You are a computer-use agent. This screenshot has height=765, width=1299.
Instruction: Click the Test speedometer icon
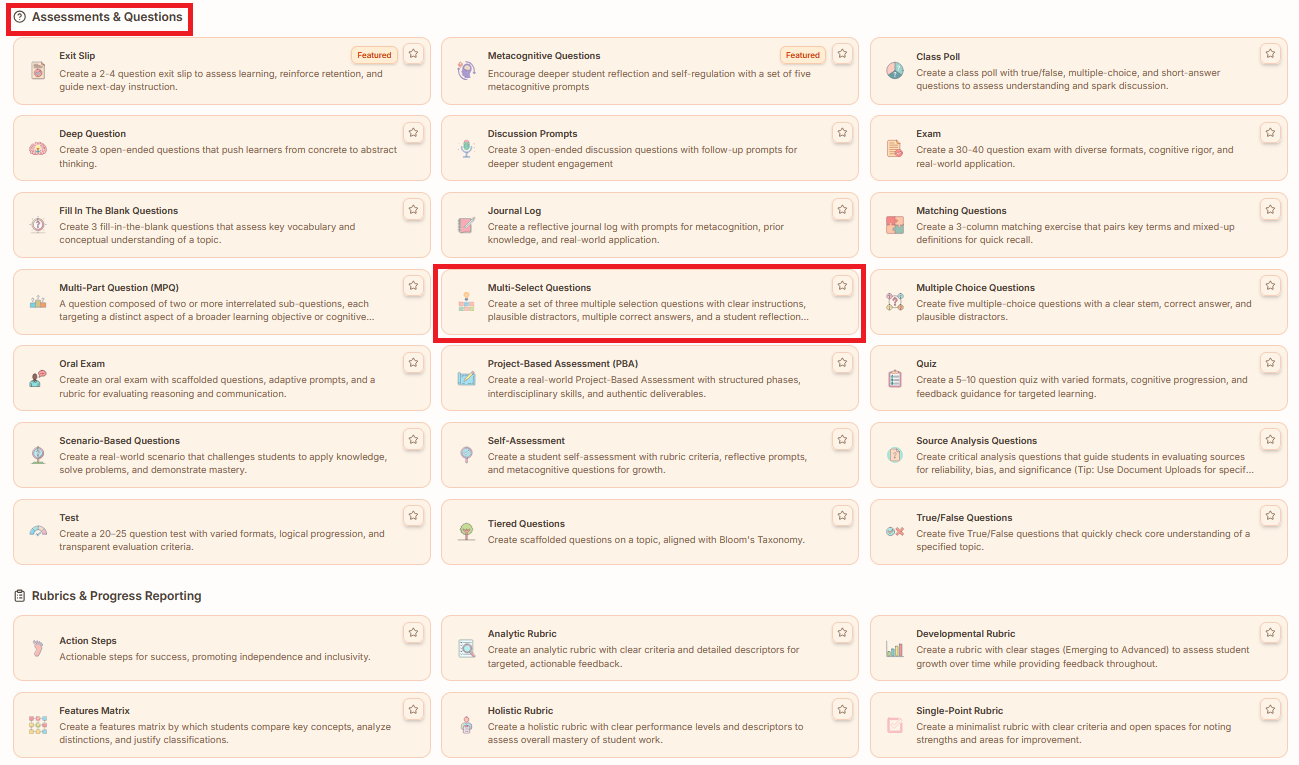point(38,532)
